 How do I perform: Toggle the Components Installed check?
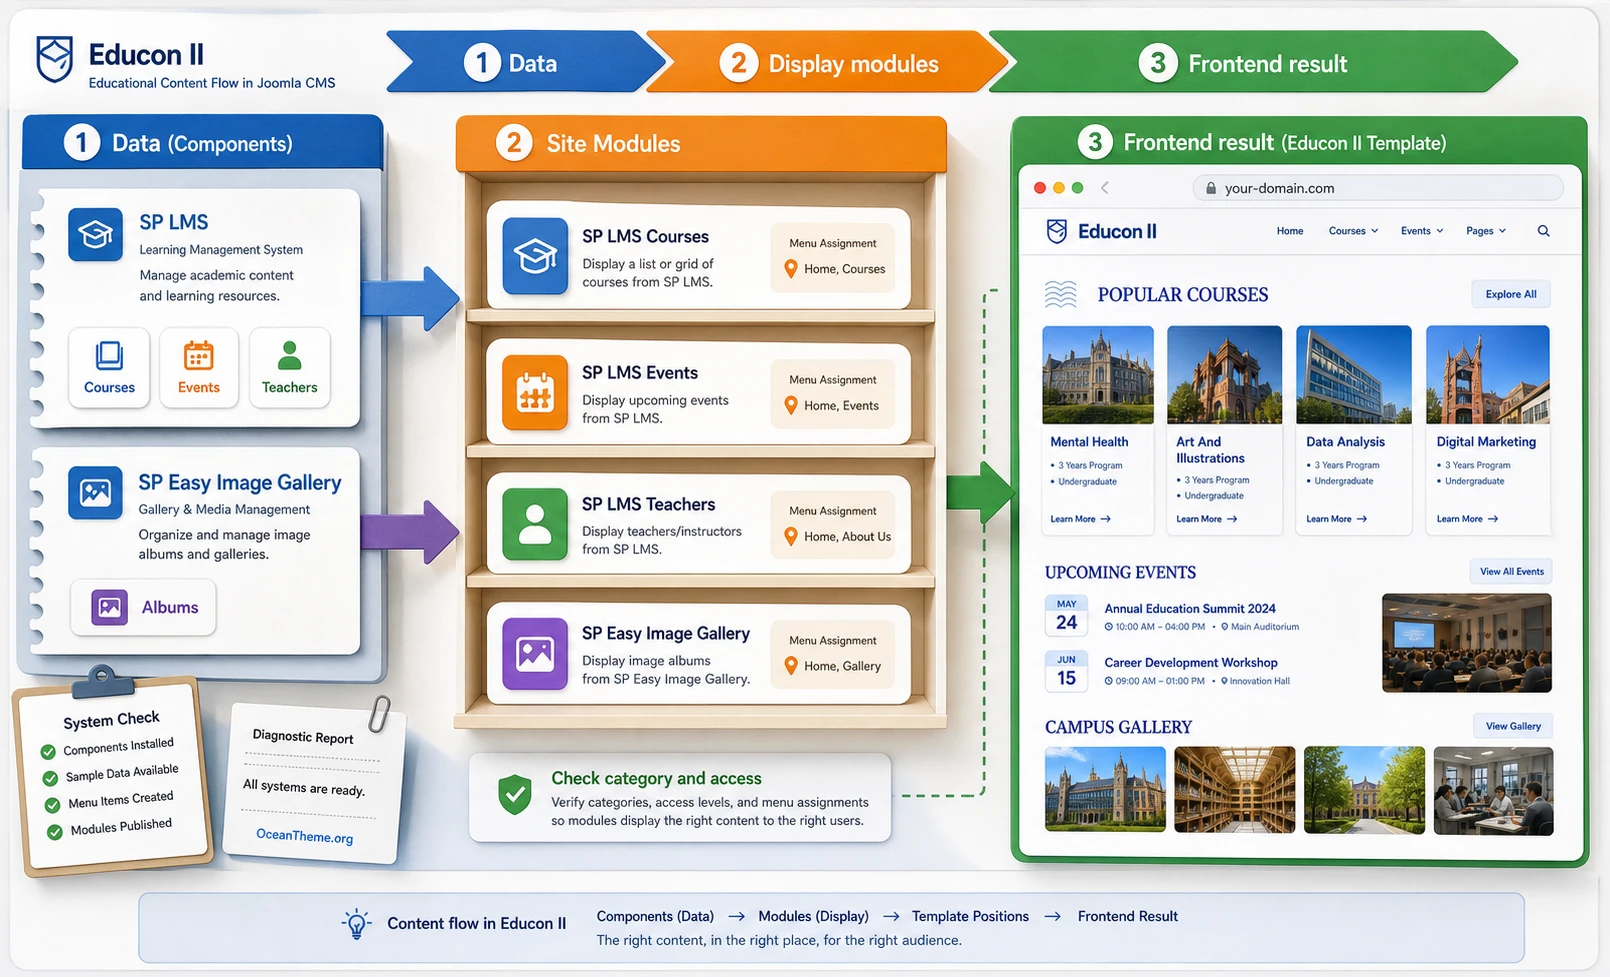click(x=48, y=752)
